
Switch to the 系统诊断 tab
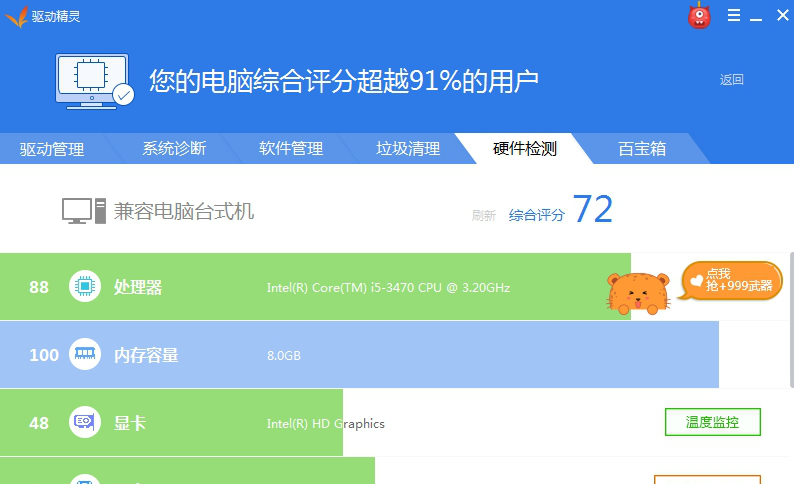click(174, 148)
